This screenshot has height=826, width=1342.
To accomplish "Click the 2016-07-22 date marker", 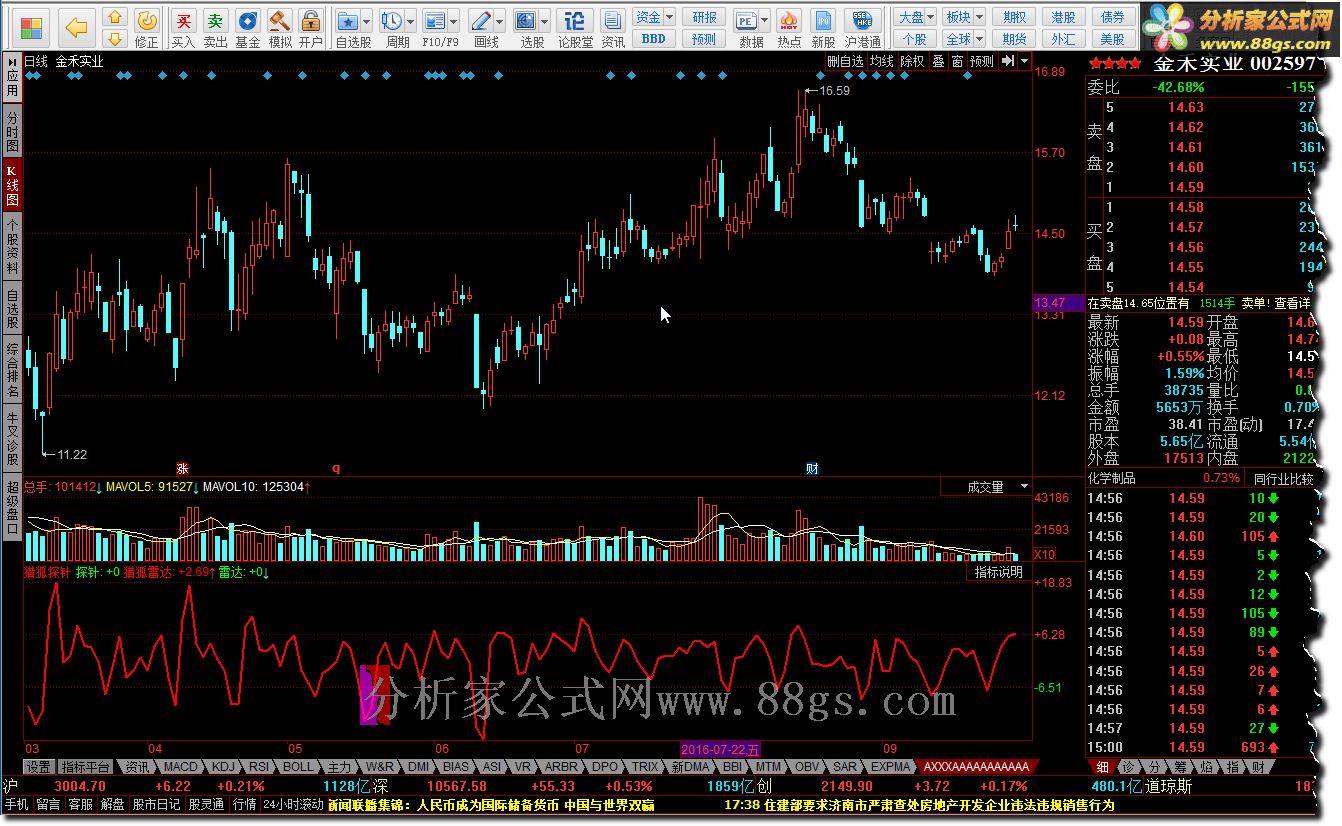I will tap(720, 748).
